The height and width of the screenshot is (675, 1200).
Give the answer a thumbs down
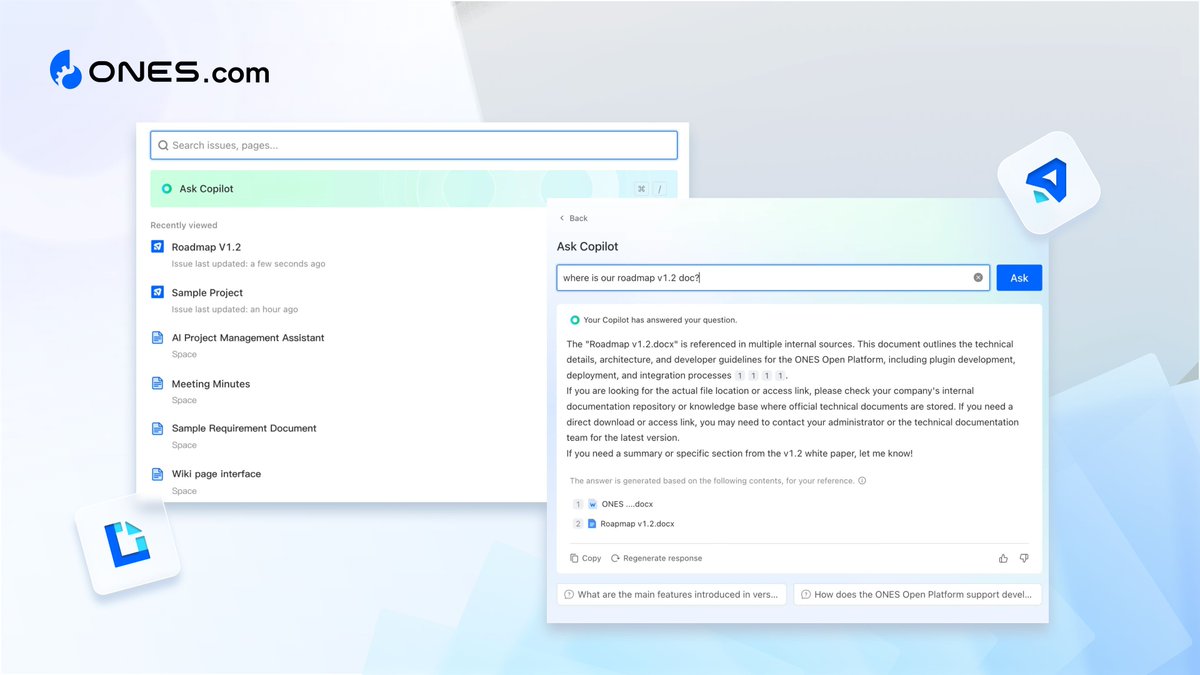[x=1023, y=558]
